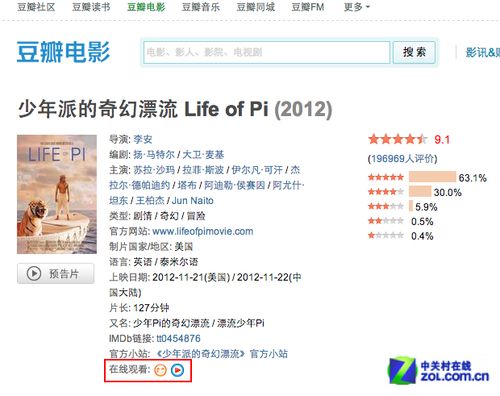Open the 影讯 link beside search
Image resolution: width=500 pixels, height=396 pixels.
tap(482, 52)
